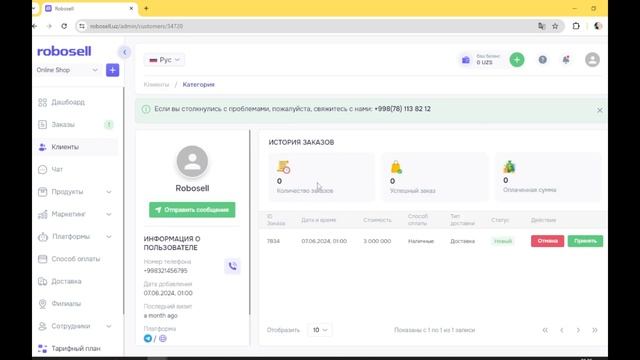Click the Дашбоард grid icon

tap(42, 102)
